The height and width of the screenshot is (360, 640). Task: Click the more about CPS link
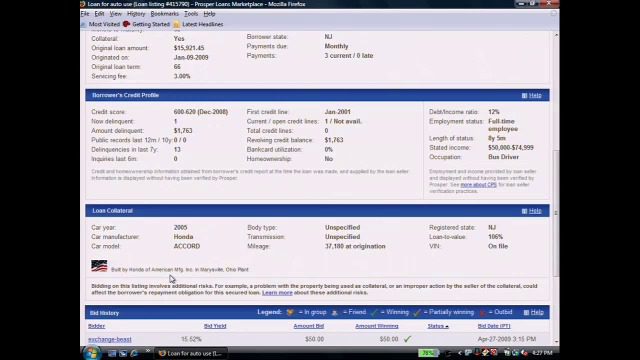point(478,185)
